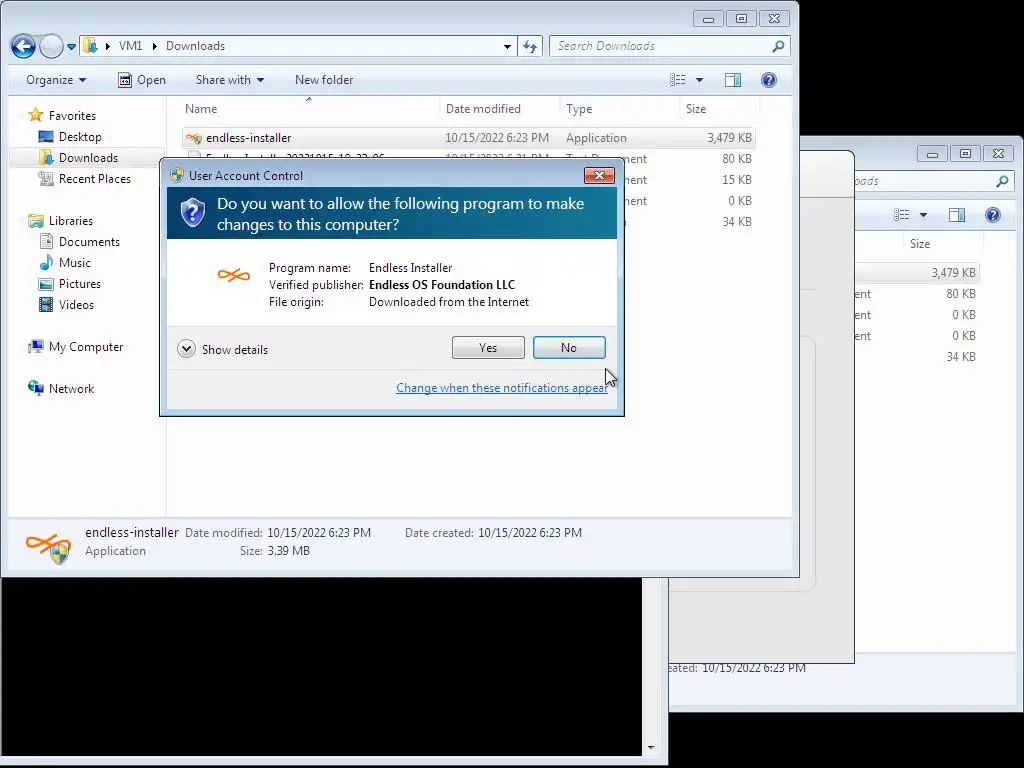Open view options dropdown arrow in front window
Viewport: 1024px width, 768px height.
(699, 80)
